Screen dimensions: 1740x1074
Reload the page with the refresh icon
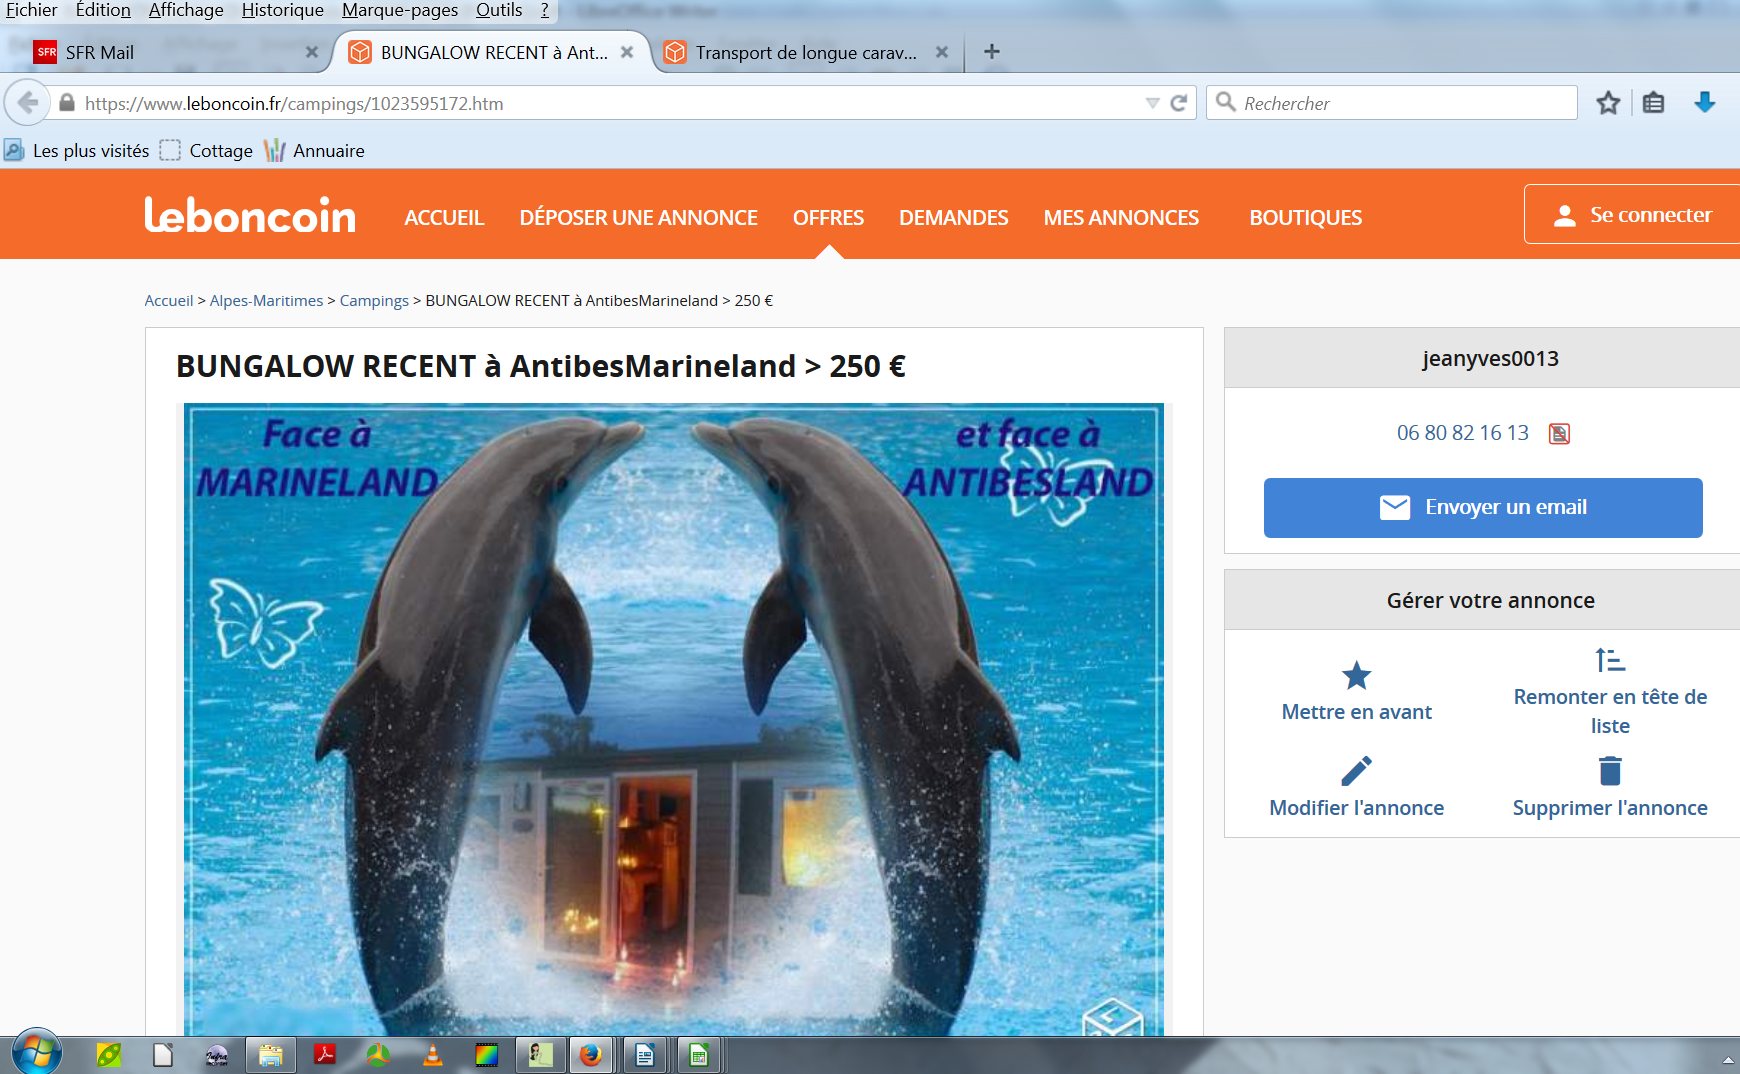1179,103
